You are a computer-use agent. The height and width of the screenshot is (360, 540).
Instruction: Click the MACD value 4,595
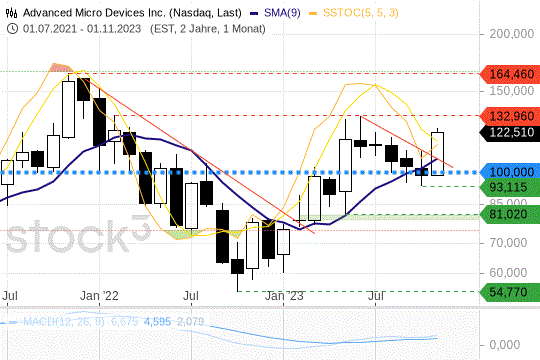click(x=157, y=322)
